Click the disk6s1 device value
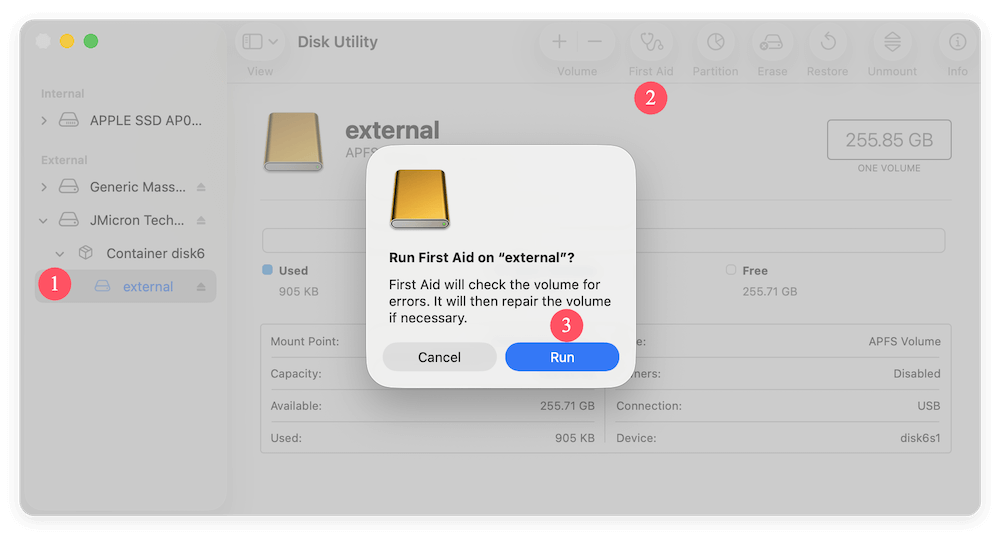The image size is (1000, 535). pyautogui.click(x=920, y=438)
